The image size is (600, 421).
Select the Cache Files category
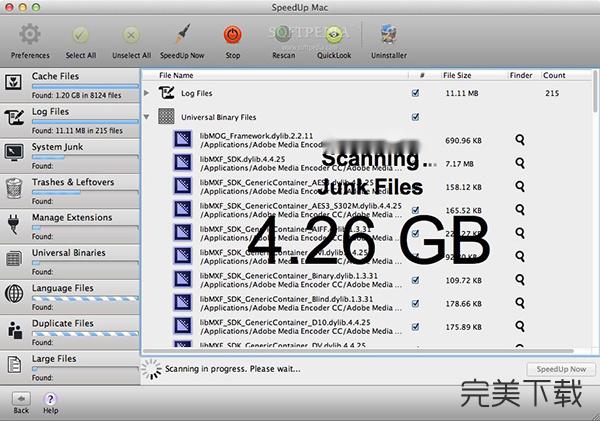pos(70,85)
